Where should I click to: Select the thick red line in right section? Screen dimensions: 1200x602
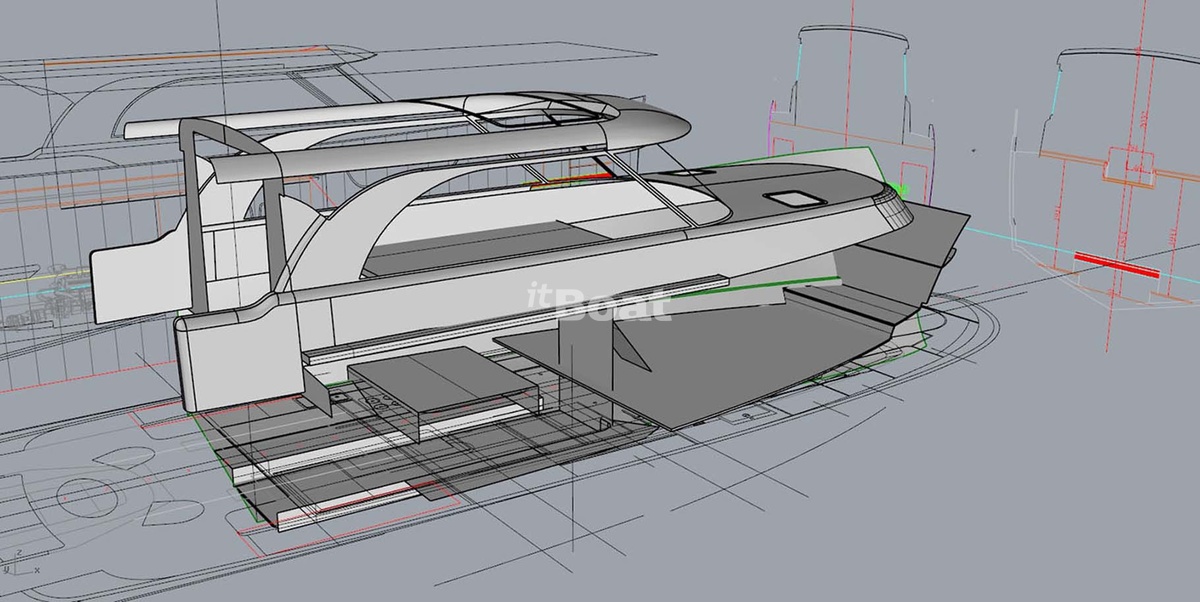1116,265
